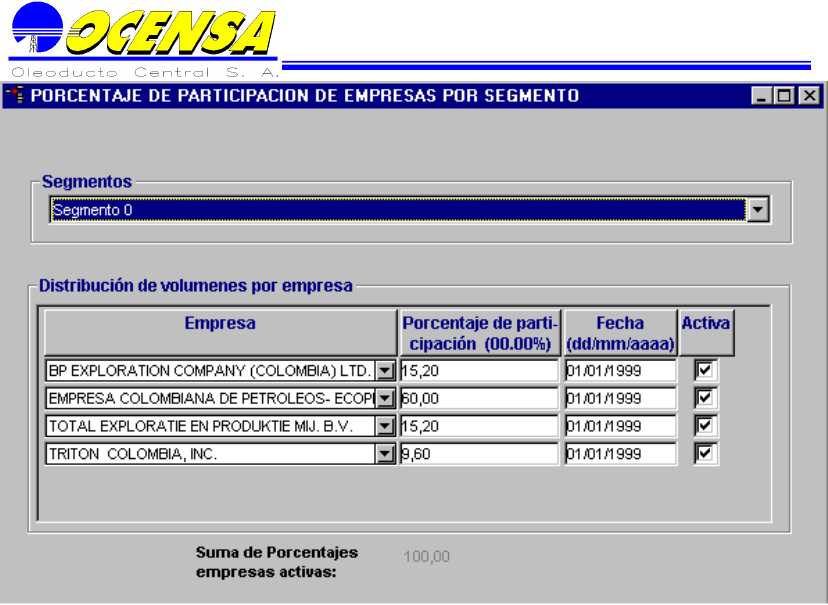Image resolution: width=828 pixels, height=605 pixels.
Task: Uncheck Activa for BP Exploration Company row
Action: pos(705,370)
